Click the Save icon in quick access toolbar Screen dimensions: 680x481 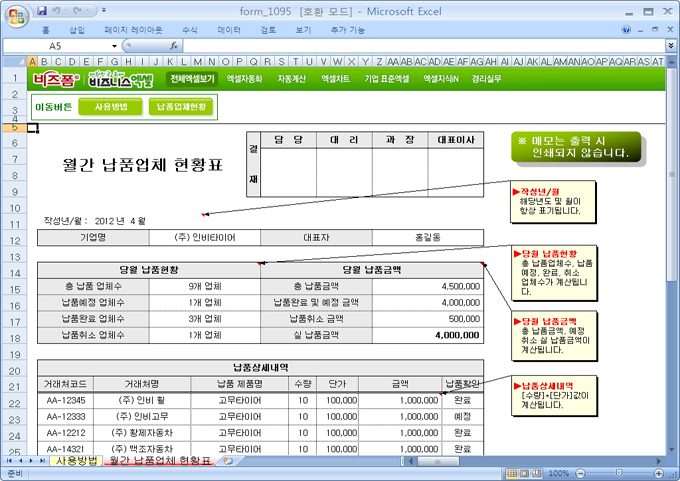tap(42, 10)
